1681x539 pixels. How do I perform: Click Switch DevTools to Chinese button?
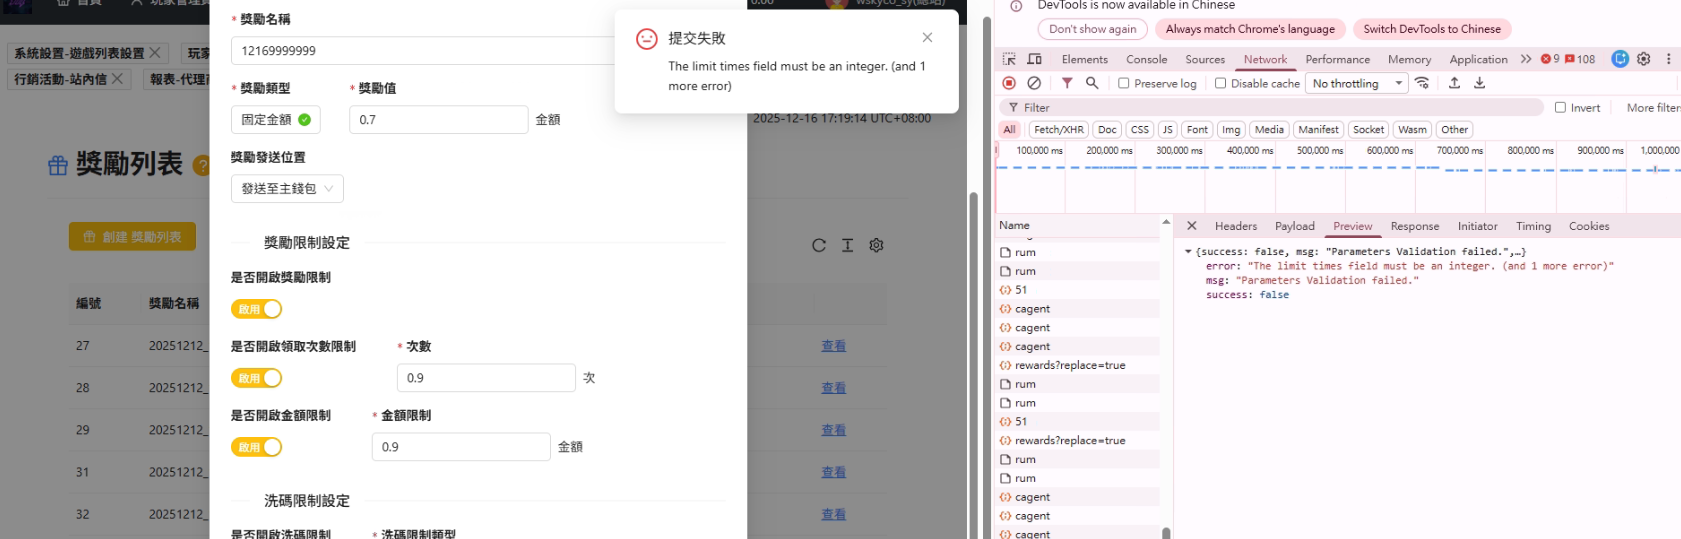(x=1431, y=29)
